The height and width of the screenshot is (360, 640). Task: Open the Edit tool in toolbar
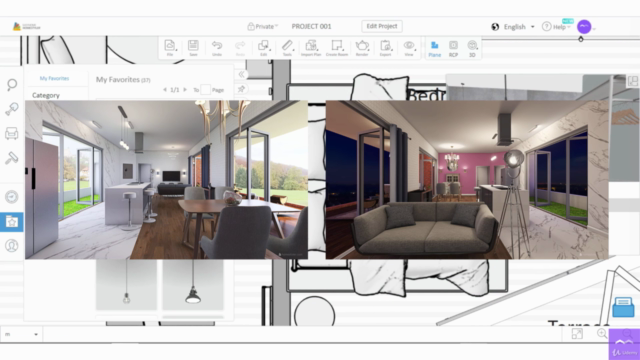pos(264,48)
